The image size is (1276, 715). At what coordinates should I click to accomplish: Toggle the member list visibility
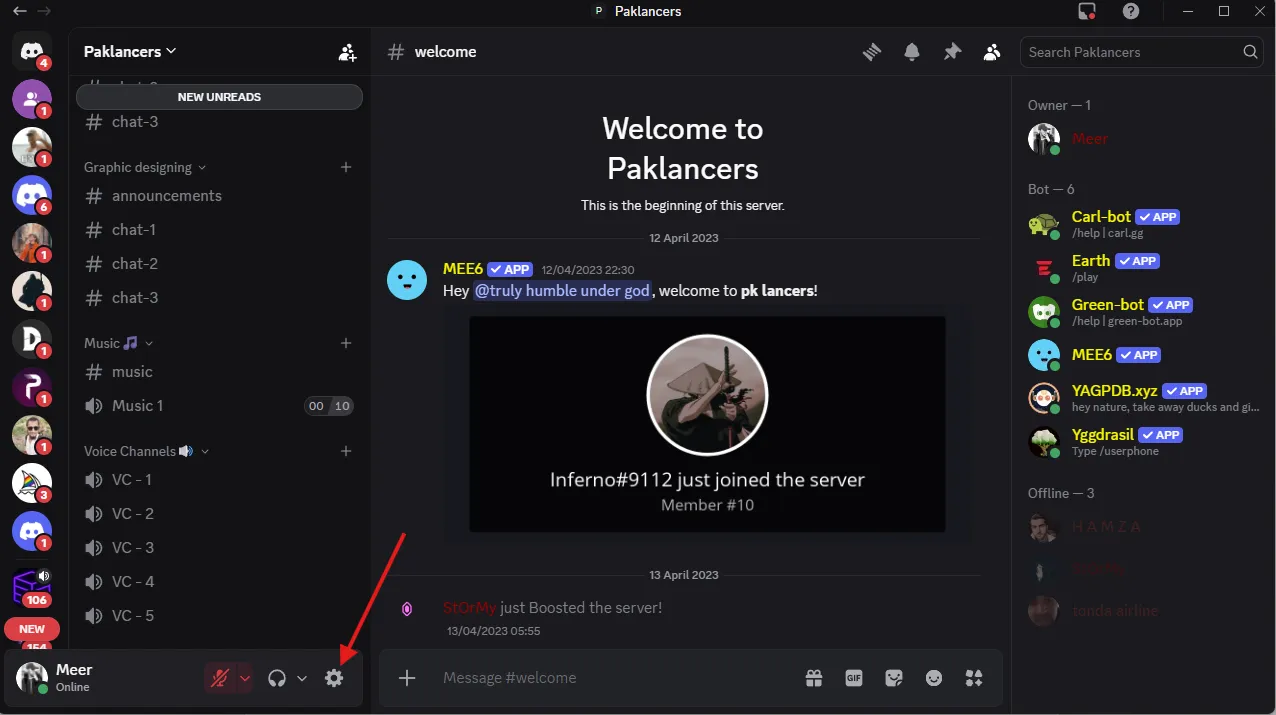[x=992, y=52]
